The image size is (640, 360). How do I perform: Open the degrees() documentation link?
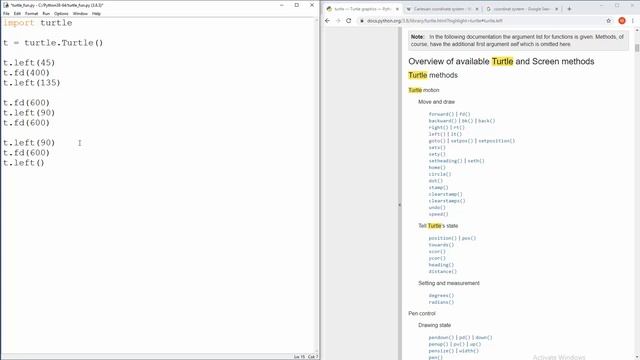[441, 296]
